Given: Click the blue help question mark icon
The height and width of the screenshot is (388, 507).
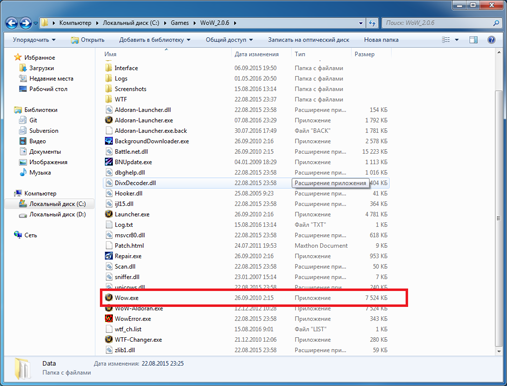Looking at the screenshot, I should [491, 40].
